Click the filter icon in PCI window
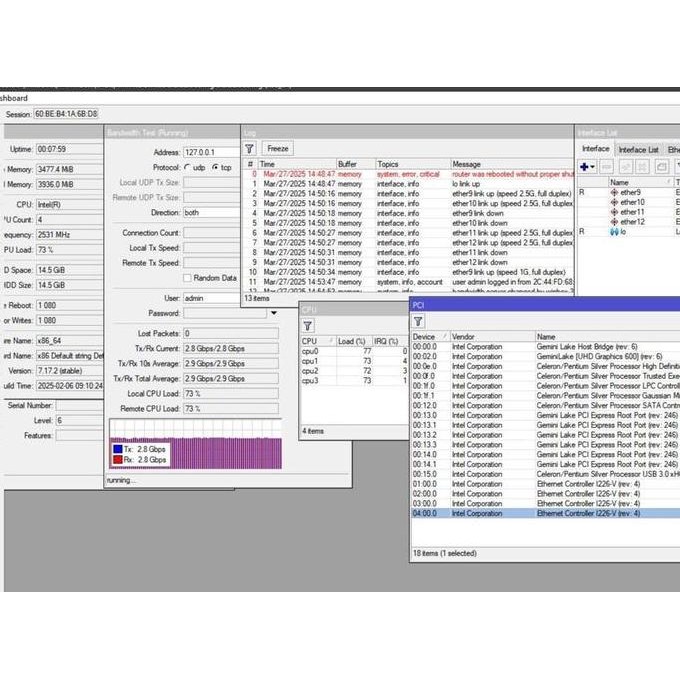680x680 pixels. click(418, 321)
